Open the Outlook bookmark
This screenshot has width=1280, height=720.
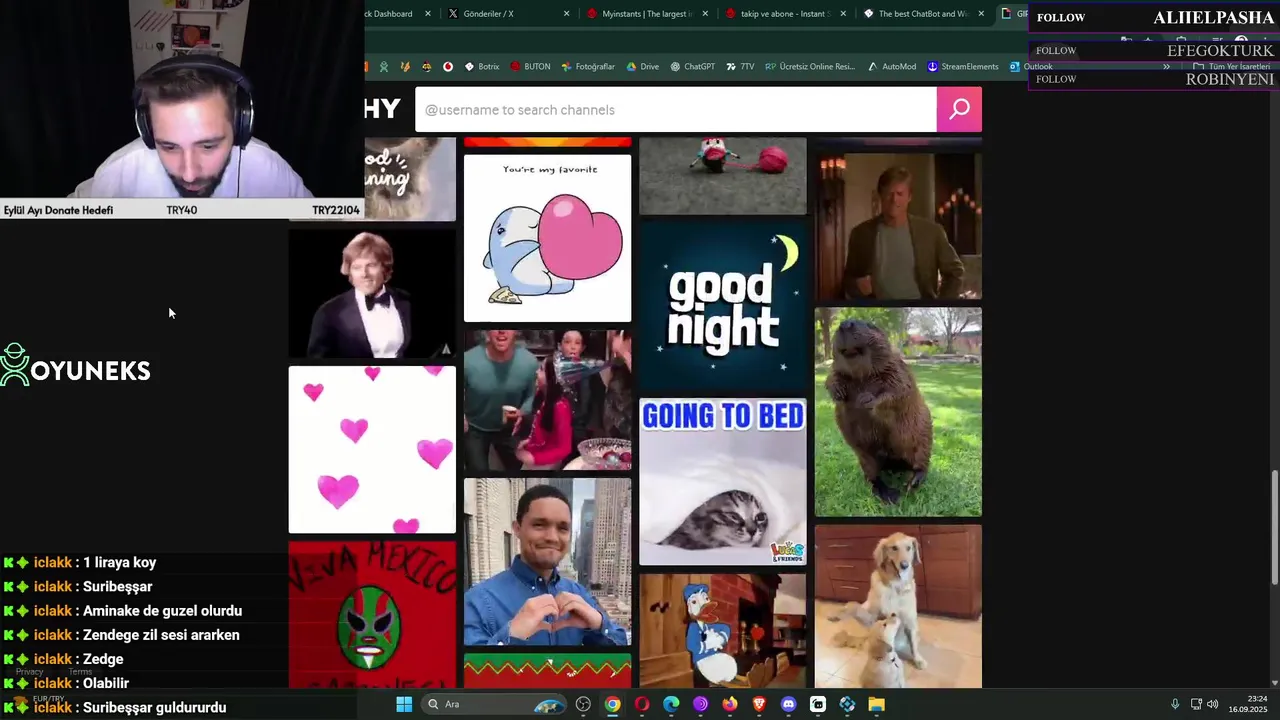(1031, 67)
